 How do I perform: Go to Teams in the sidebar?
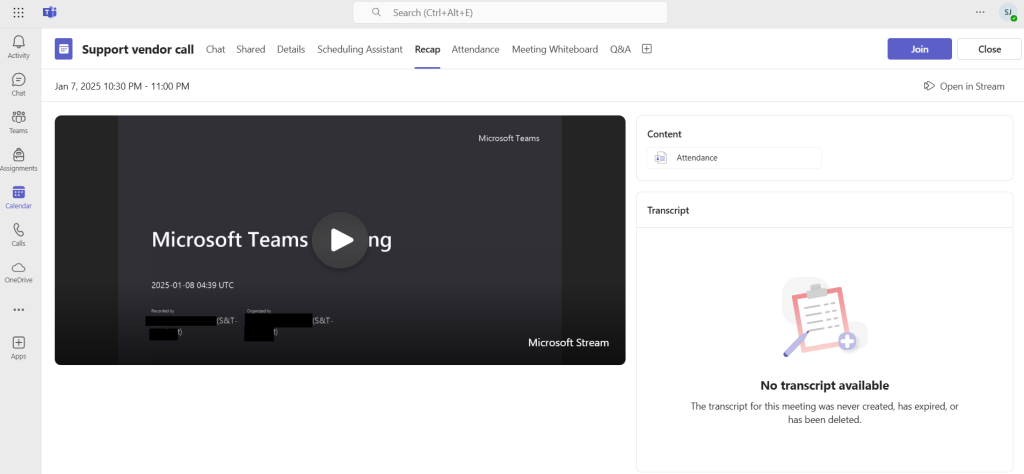tap(18, 122)
